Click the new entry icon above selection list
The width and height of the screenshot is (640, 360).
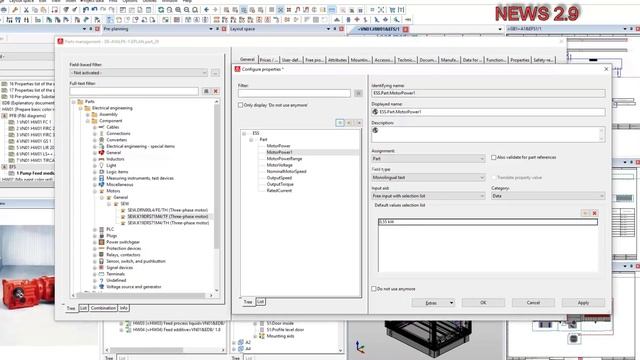585,213
